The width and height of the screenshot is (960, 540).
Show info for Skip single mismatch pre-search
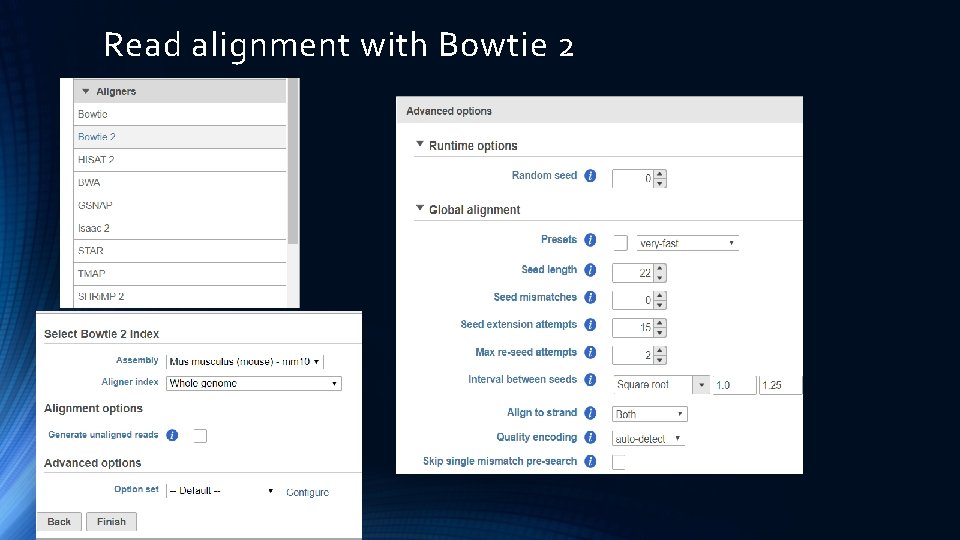[590, 462]
